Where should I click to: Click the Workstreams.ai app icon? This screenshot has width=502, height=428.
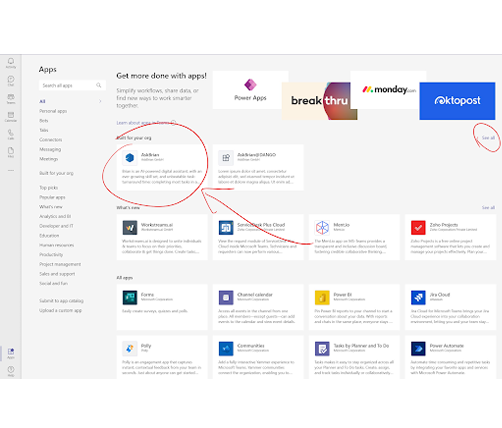[130, 228]
